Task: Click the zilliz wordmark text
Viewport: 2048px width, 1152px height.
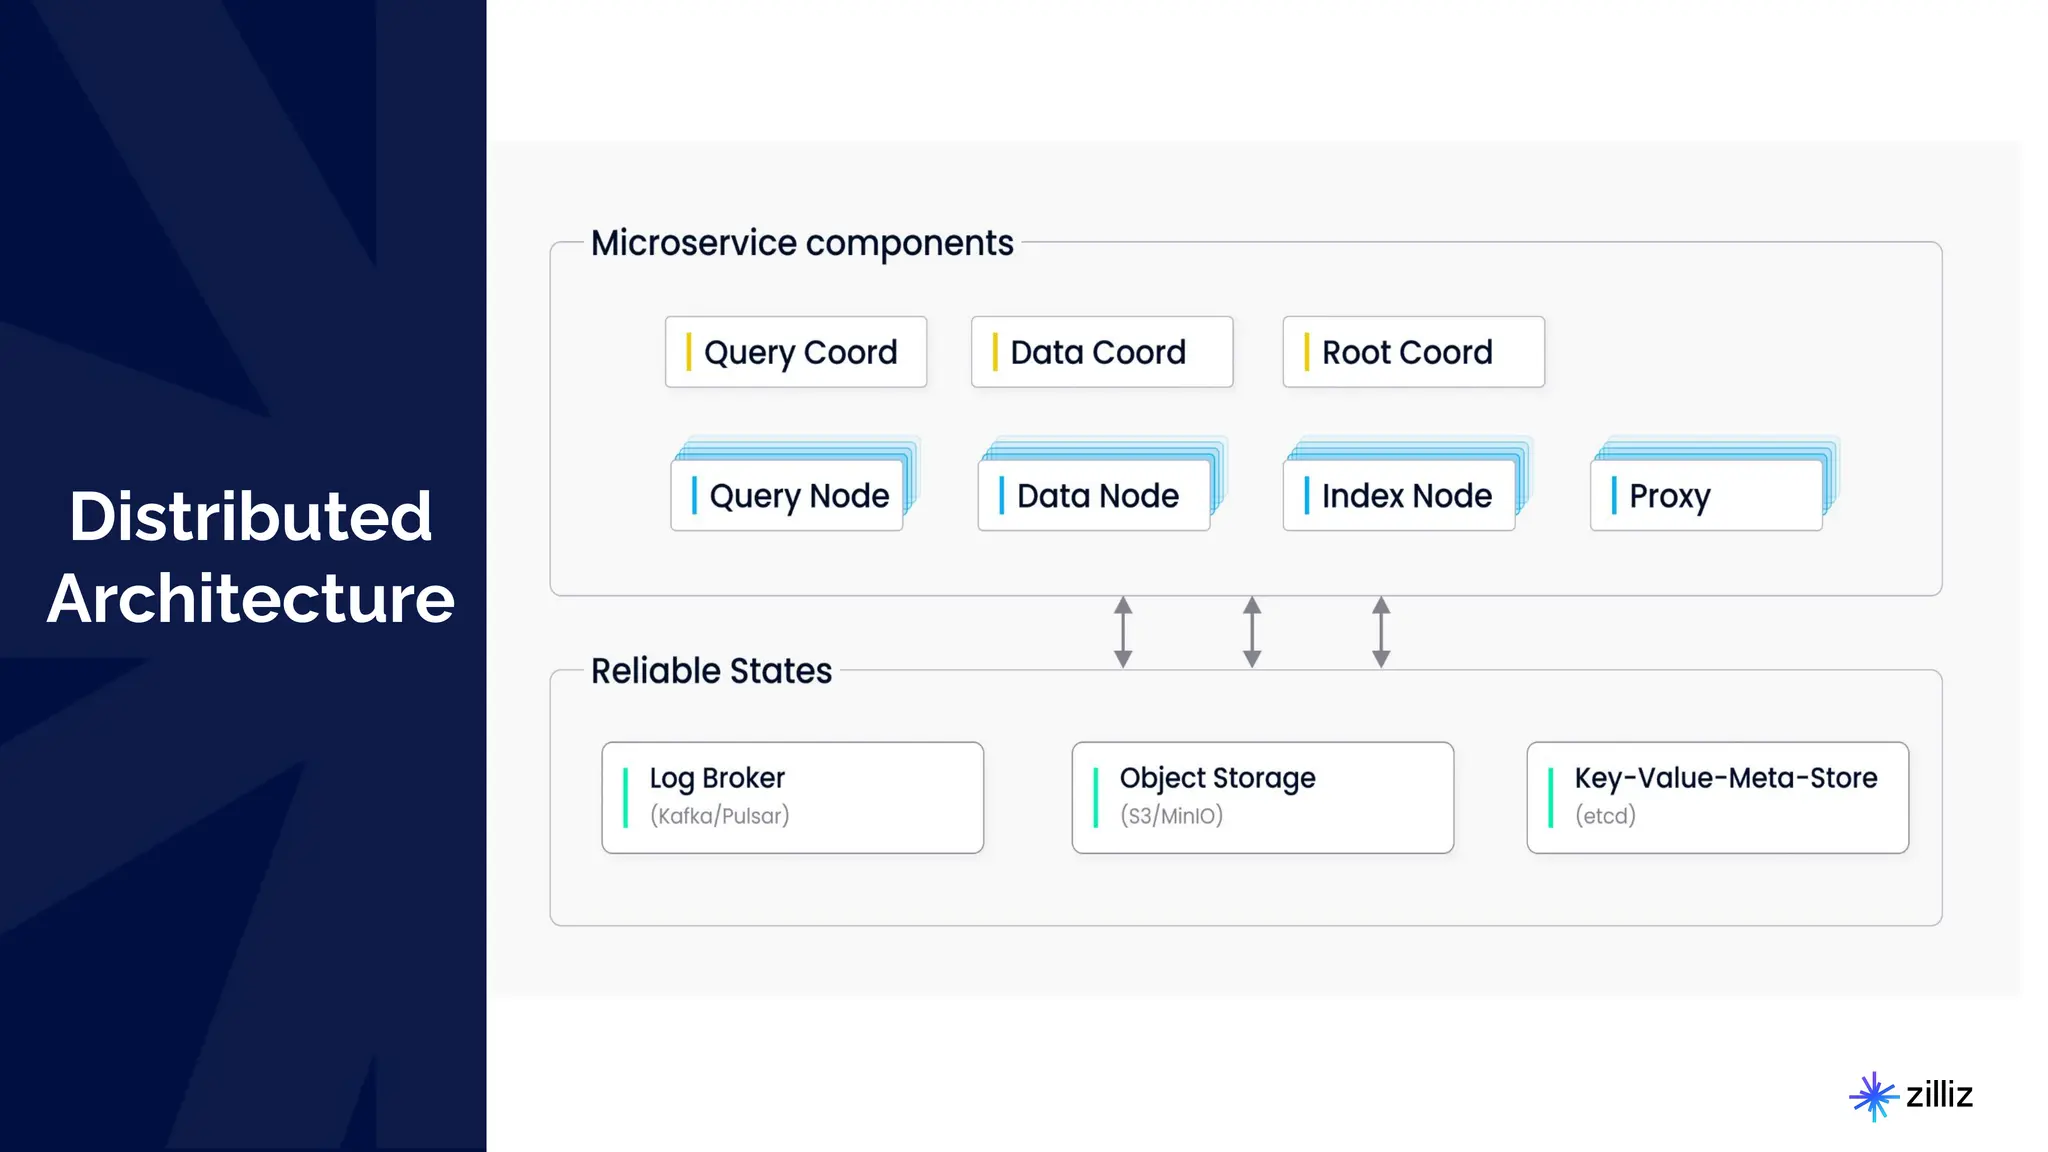Action: click(x=1939, y=1095)
